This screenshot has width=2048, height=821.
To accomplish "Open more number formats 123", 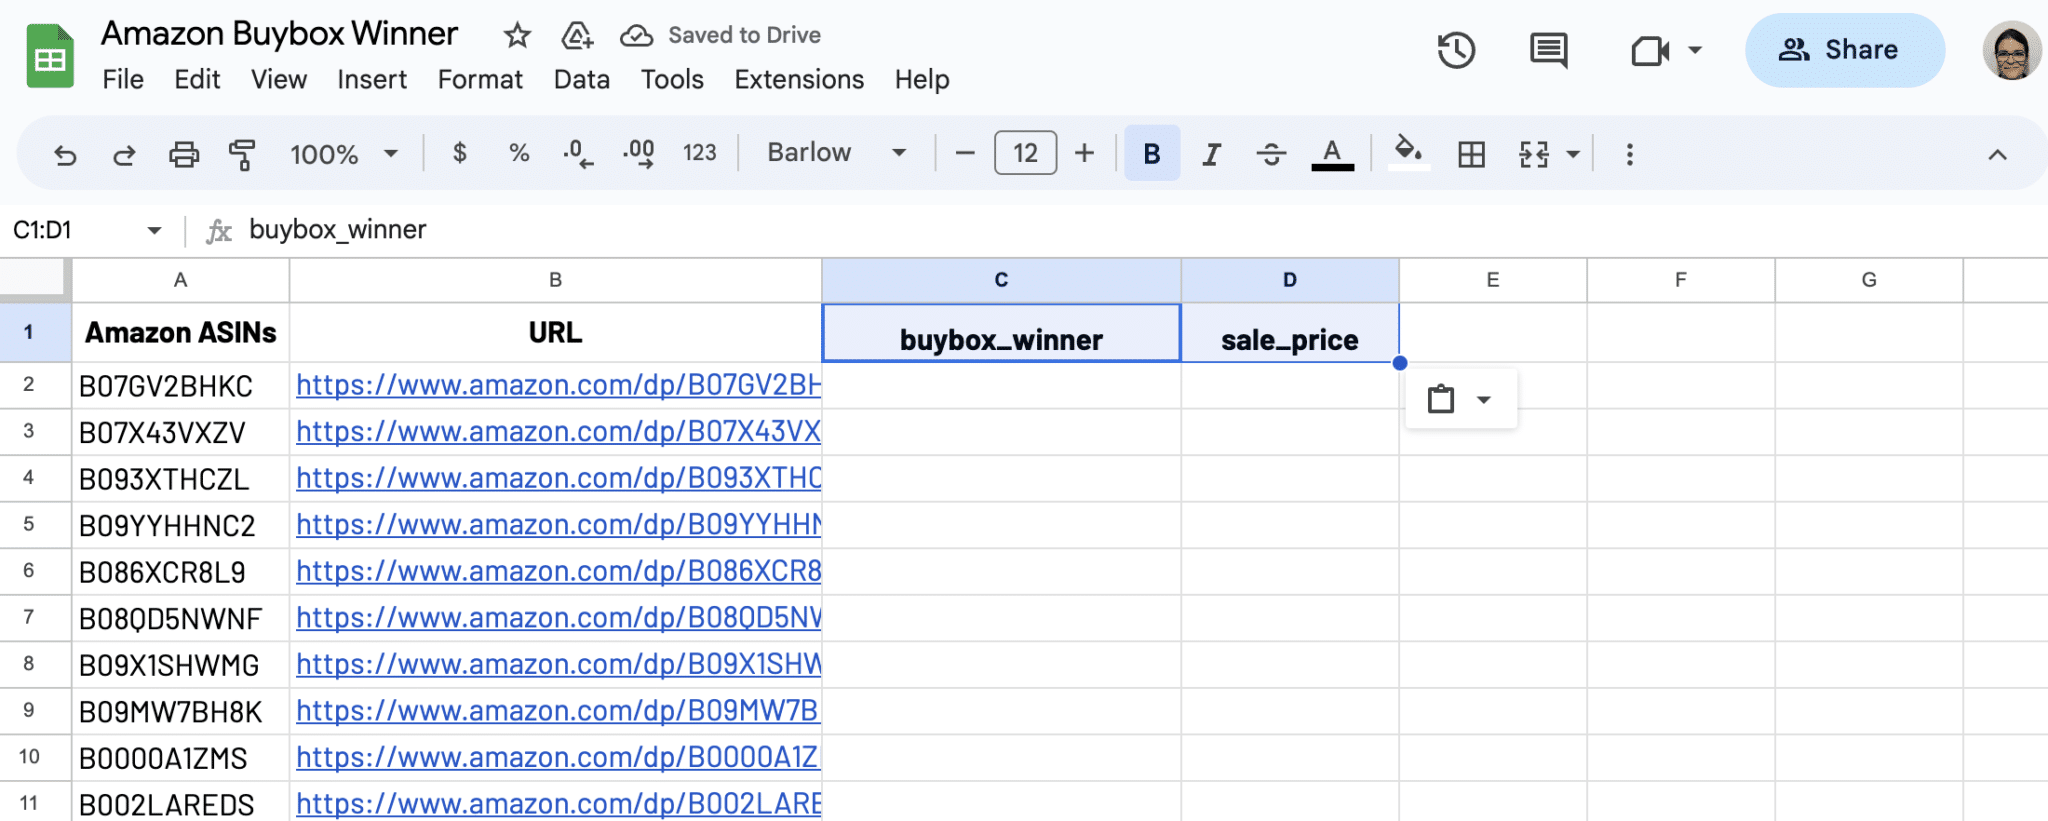I will click(x=699, y=153).
